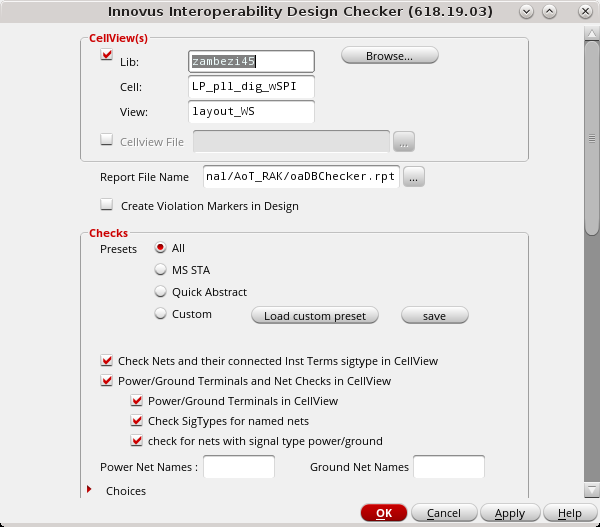Click the grayed Cellview File path field
600x527 pixels.
pyautogui.click(x=291, y=141)
